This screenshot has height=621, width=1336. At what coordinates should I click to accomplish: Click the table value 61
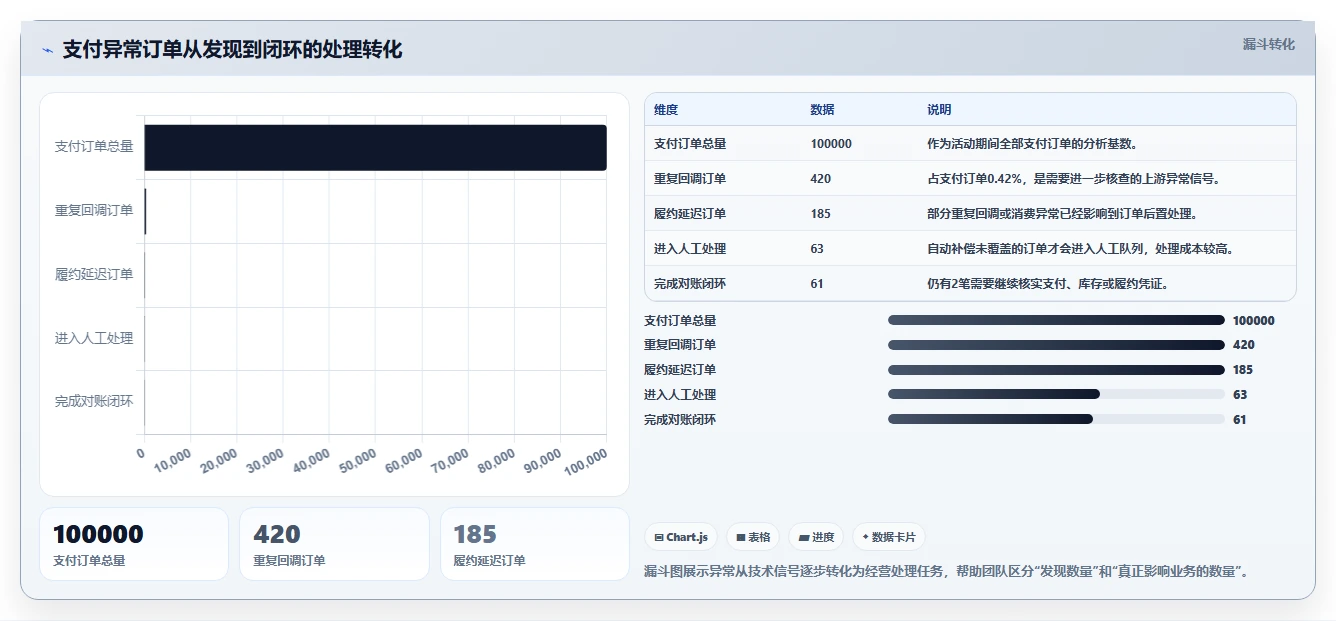click(x=817, y=284)
